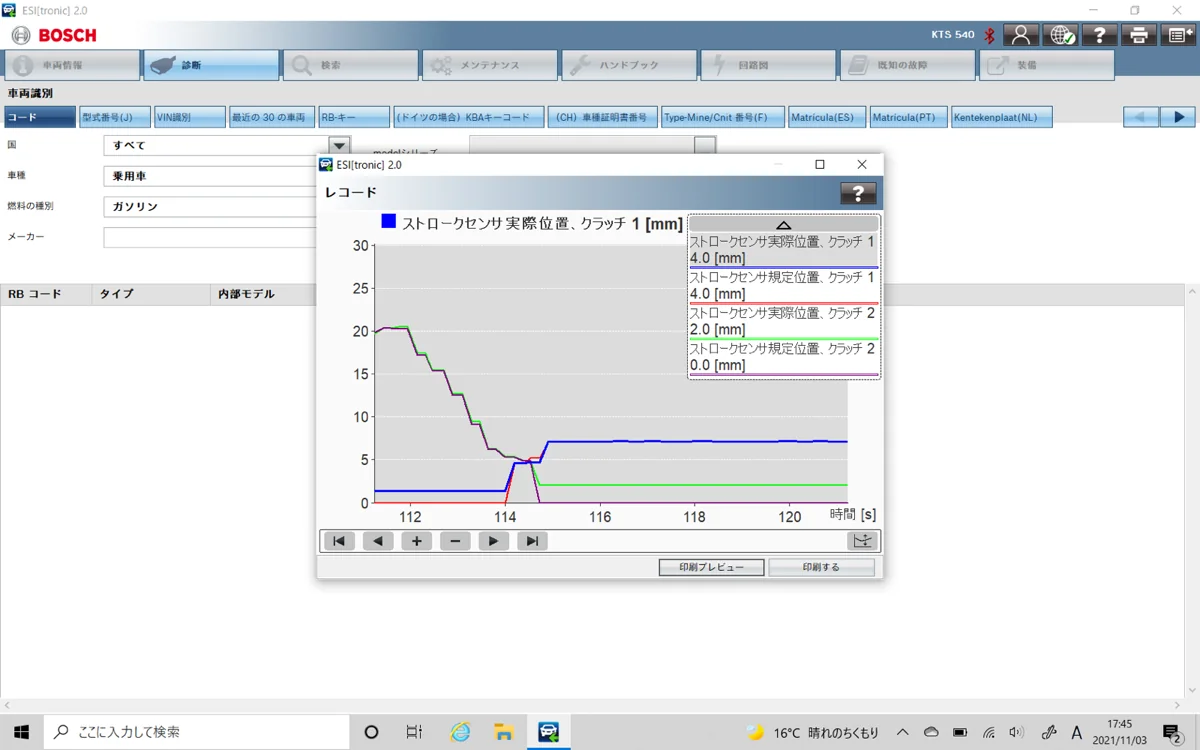This screenshot has height=750, width=1200.
Task: Select the Matrícula(PT) tab
Action: coord(908,117)
